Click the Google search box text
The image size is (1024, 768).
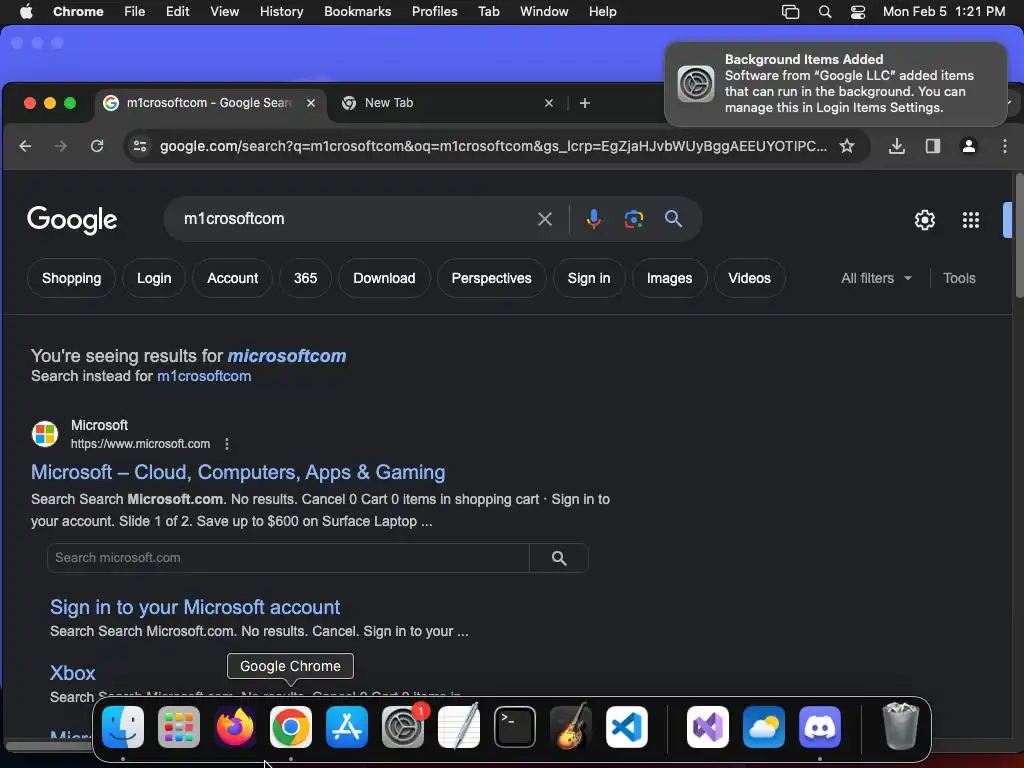pyautogui.click(x=234, y=219)
